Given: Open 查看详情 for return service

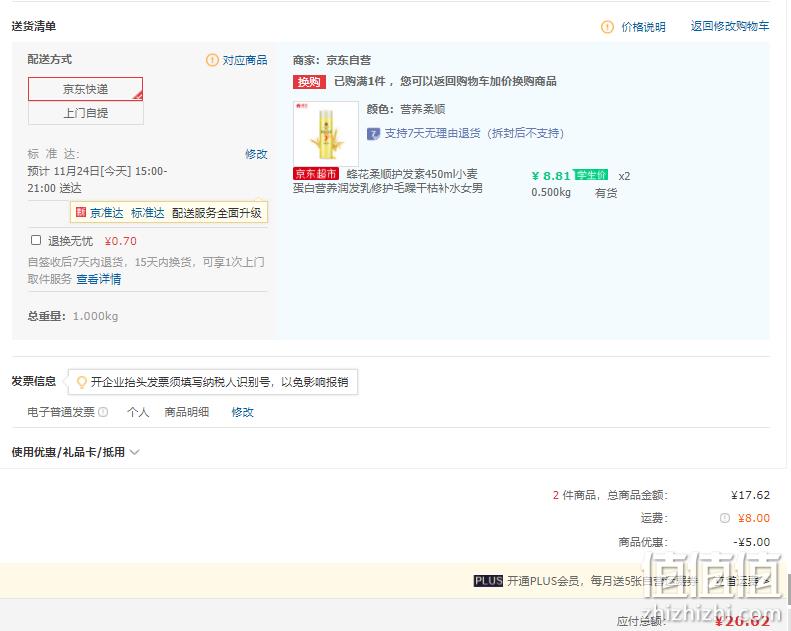Looking at the screenshot, I should coord(98,279).
